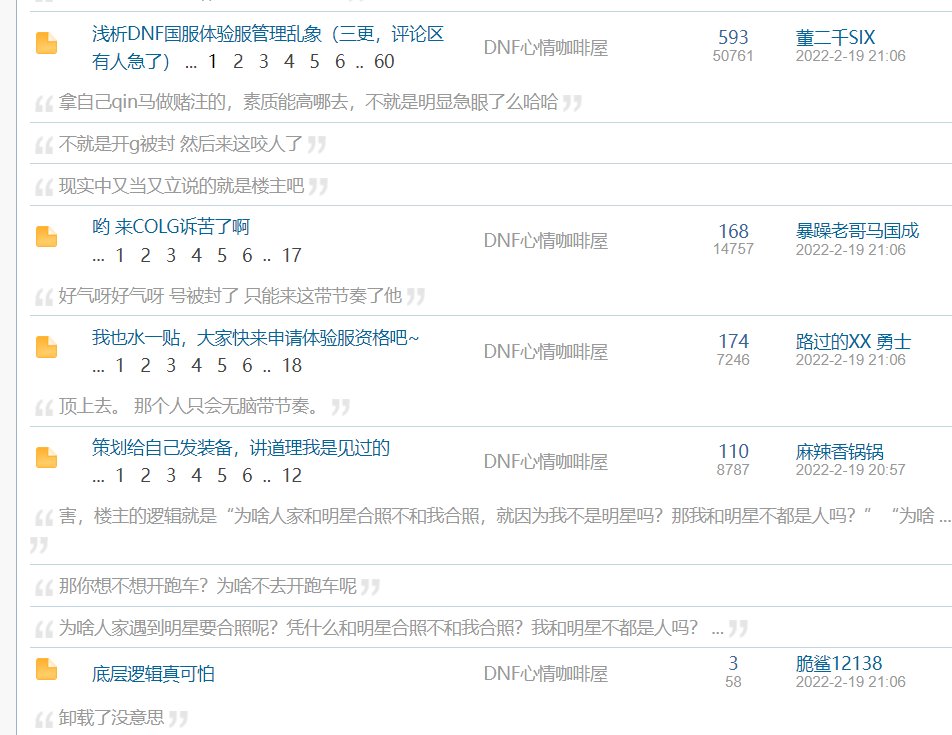Jump to page 1 of 哟 来COLG诉苦了啊
The width and height of the screenshot is (952, 735).
tap(120, 256)
